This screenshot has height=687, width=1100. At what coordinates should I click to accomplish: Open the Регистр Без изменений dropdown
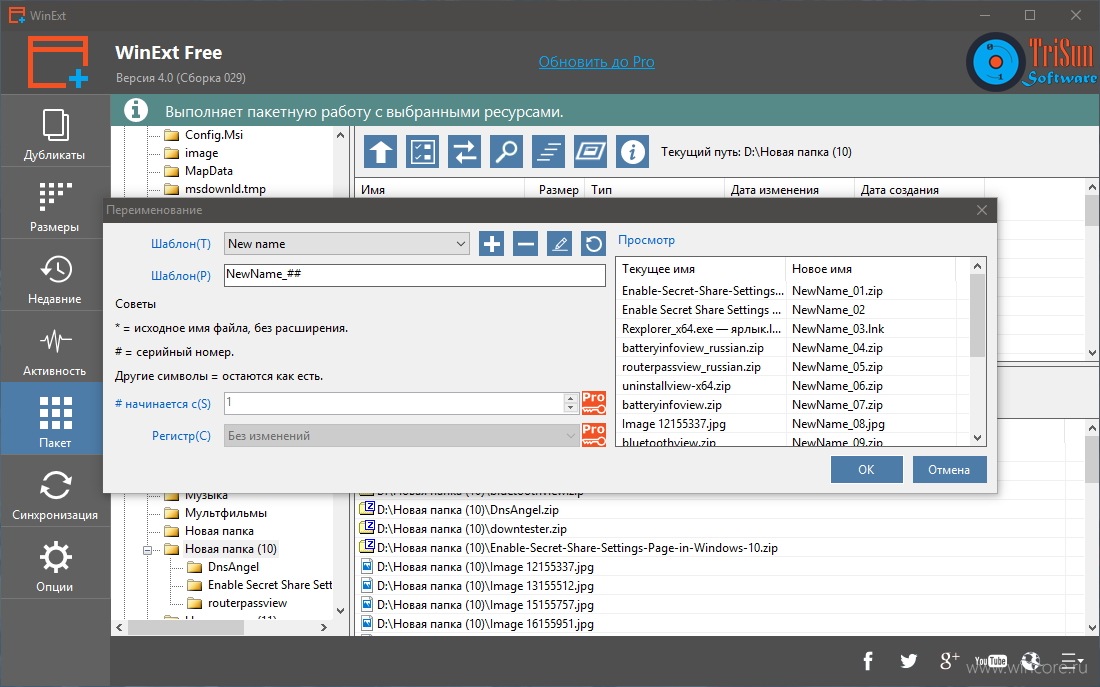(401, 436)
